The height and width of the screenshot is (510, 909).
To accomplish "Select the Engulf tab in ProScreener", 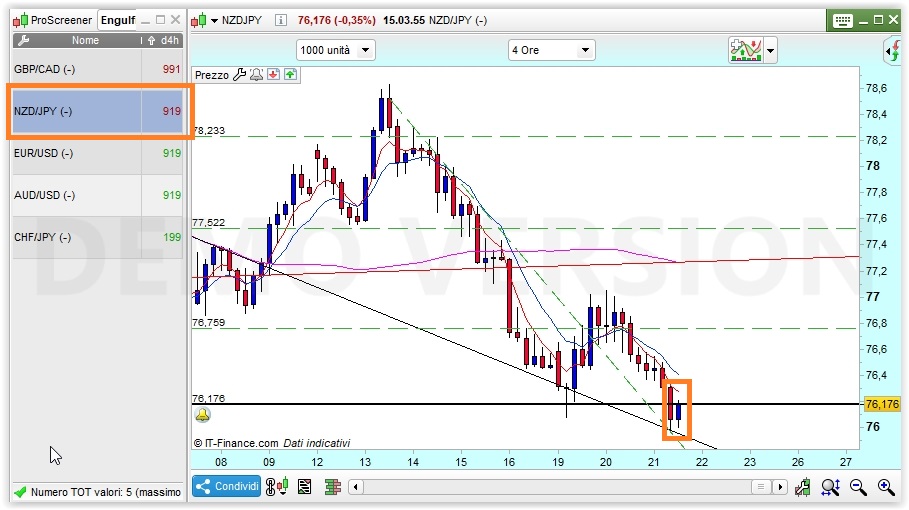I will pyautogui.click(x=118, y=20).
